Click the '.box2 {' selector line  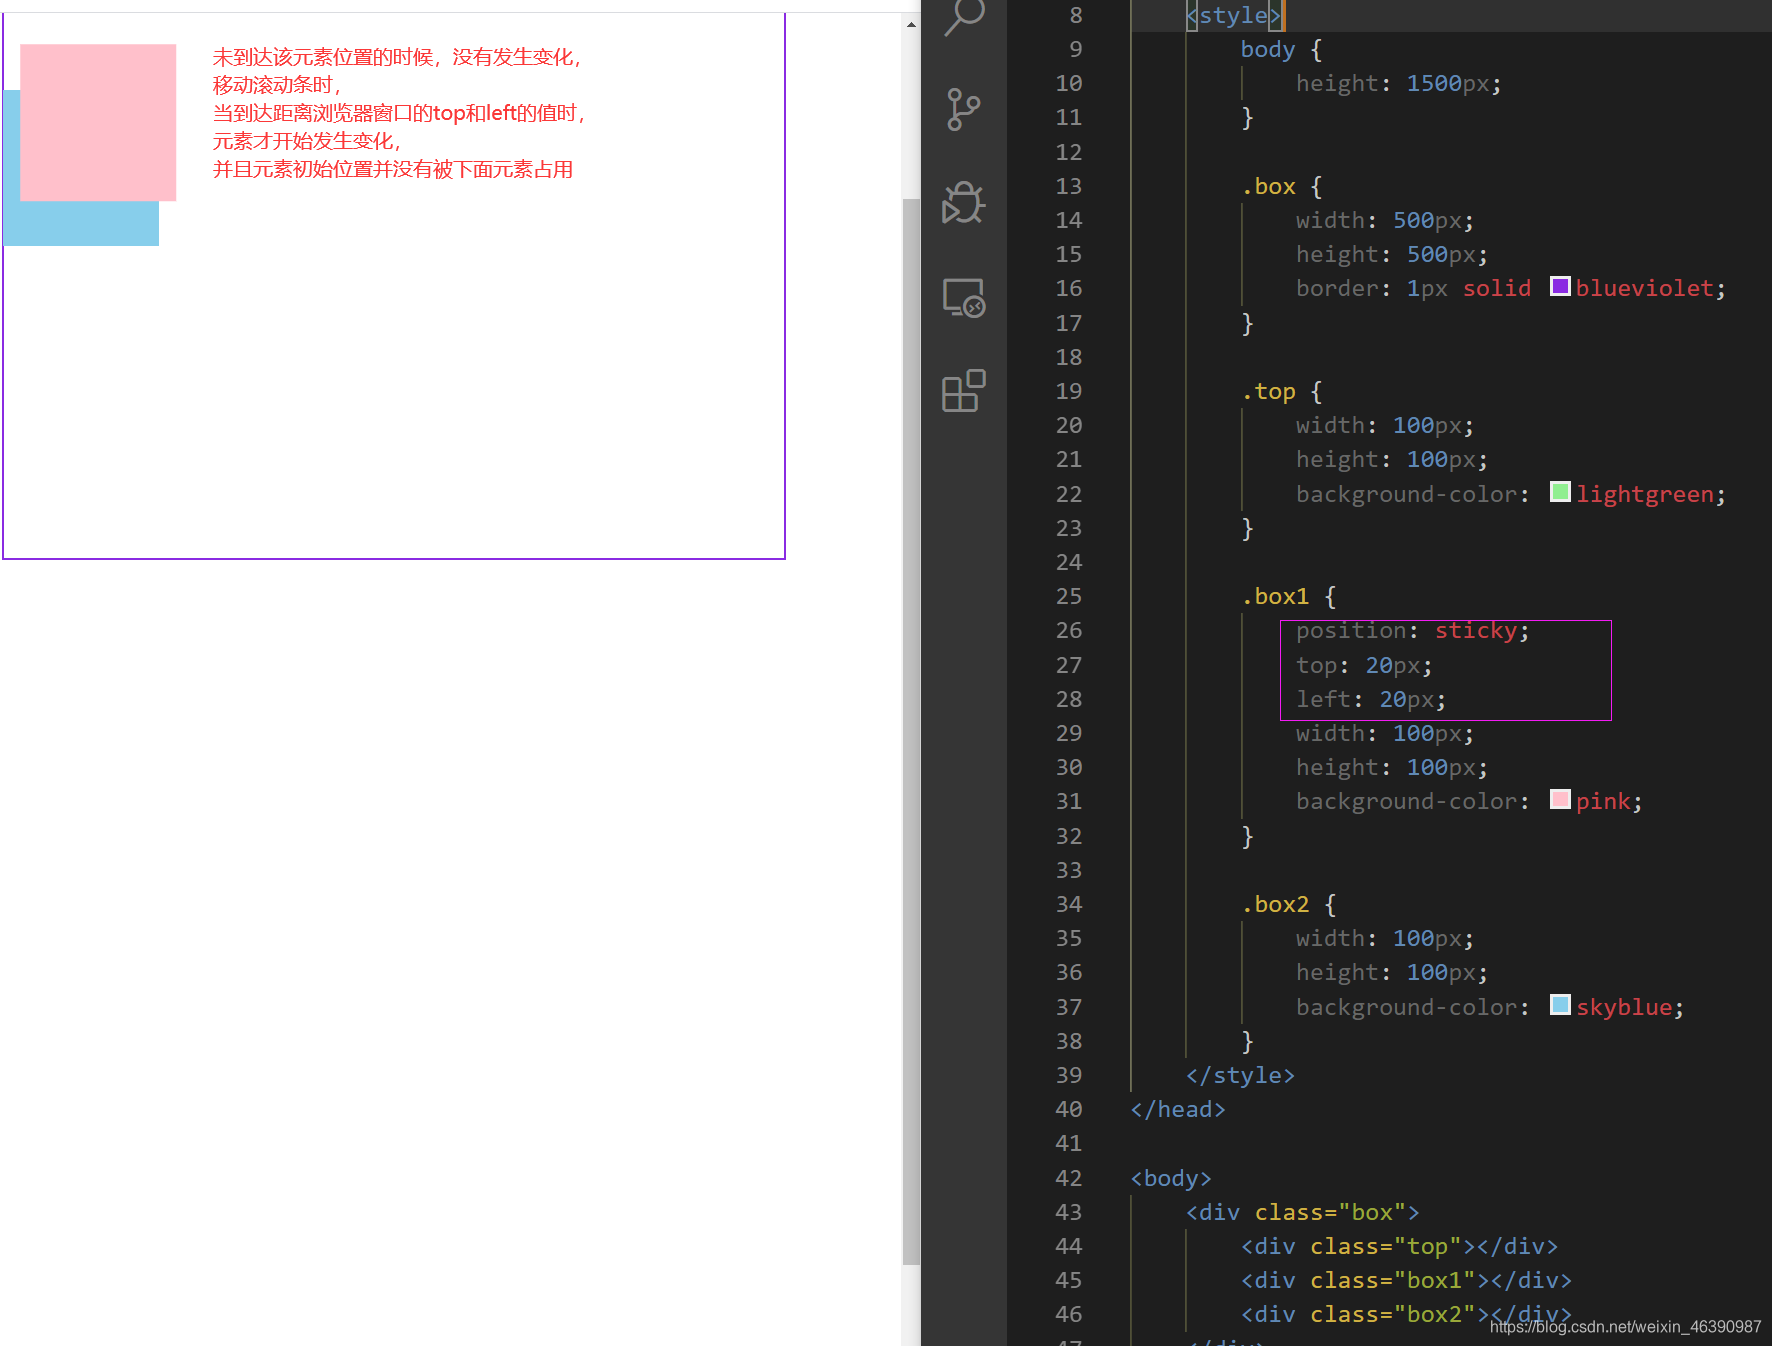click(x=1288, y=904)
